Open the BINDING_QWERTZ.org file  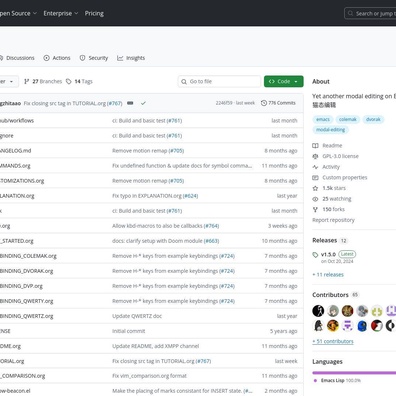click(x=26, y=316)
